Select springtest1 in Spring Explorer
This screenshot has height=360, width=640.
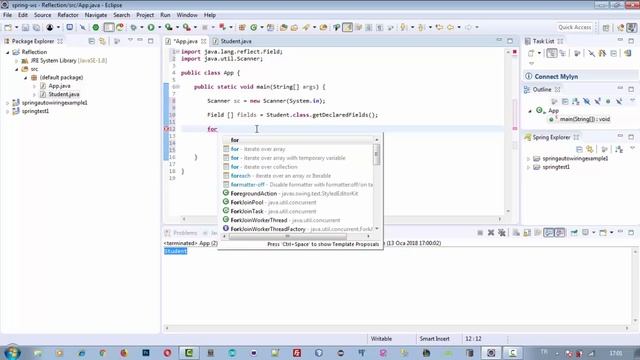coord(556,167)
